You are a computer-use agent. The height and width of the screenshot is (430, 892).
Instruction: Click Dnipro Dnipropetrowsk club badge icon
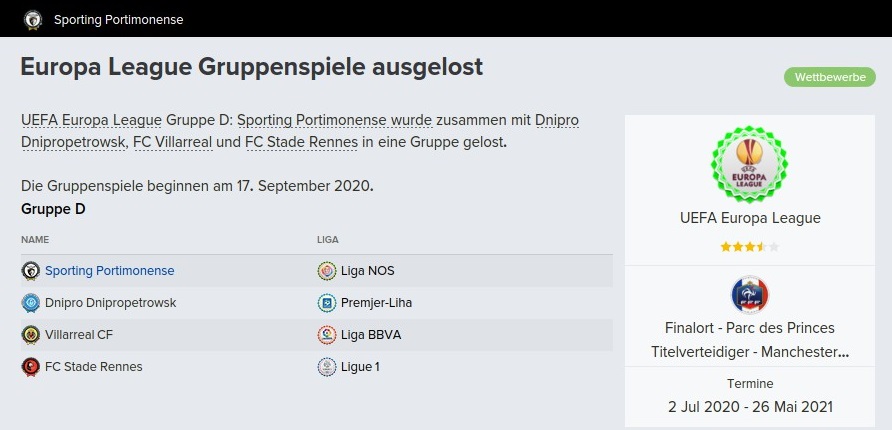(x=30, y=303)
